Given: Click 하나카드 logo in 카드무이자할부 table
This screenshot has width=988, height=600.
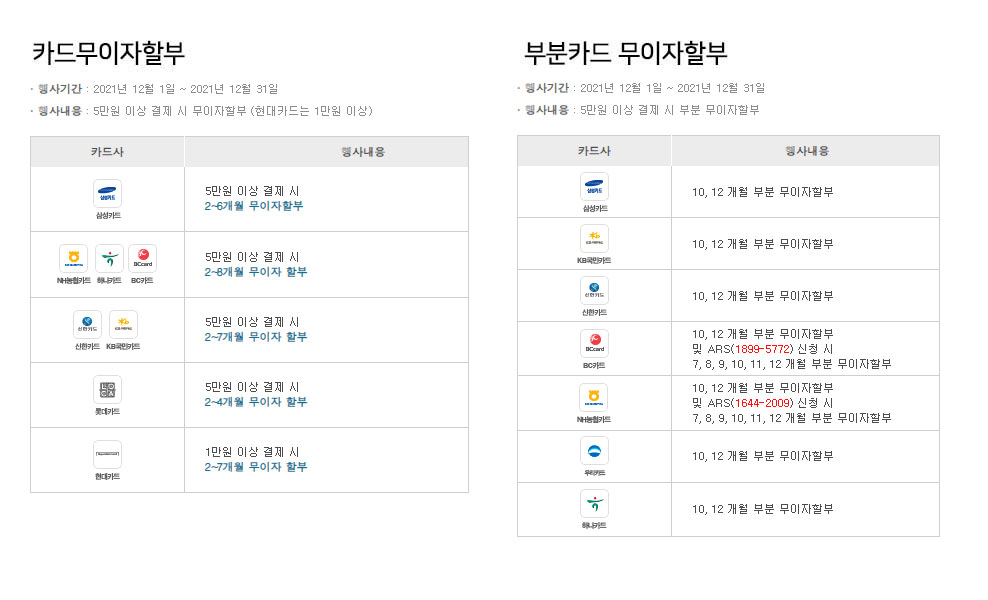Looking at the screenshot, I should point(109,259).
